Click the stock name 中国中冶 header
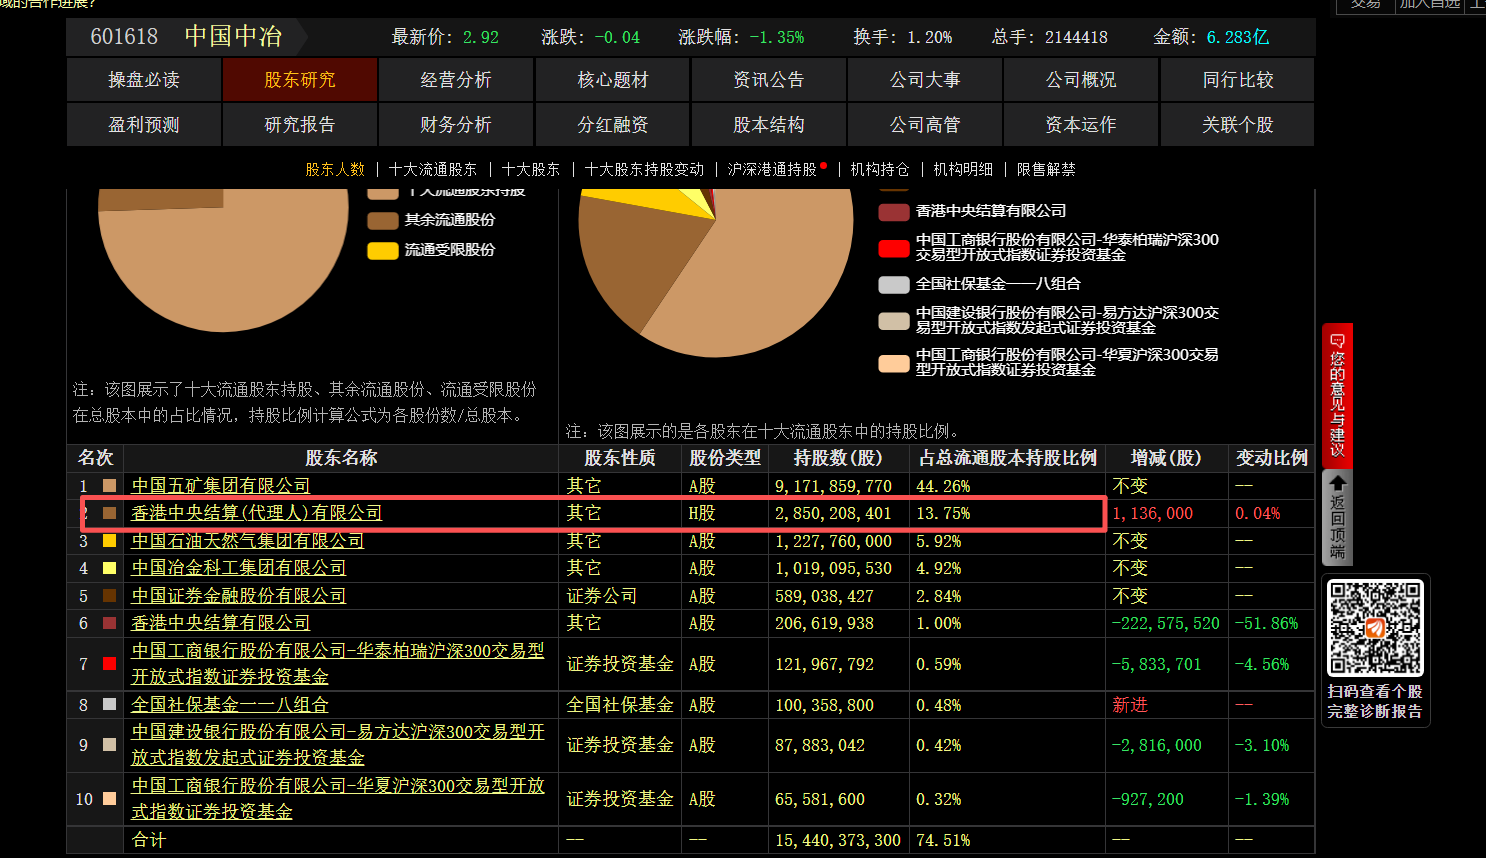 tap(233, 37)
